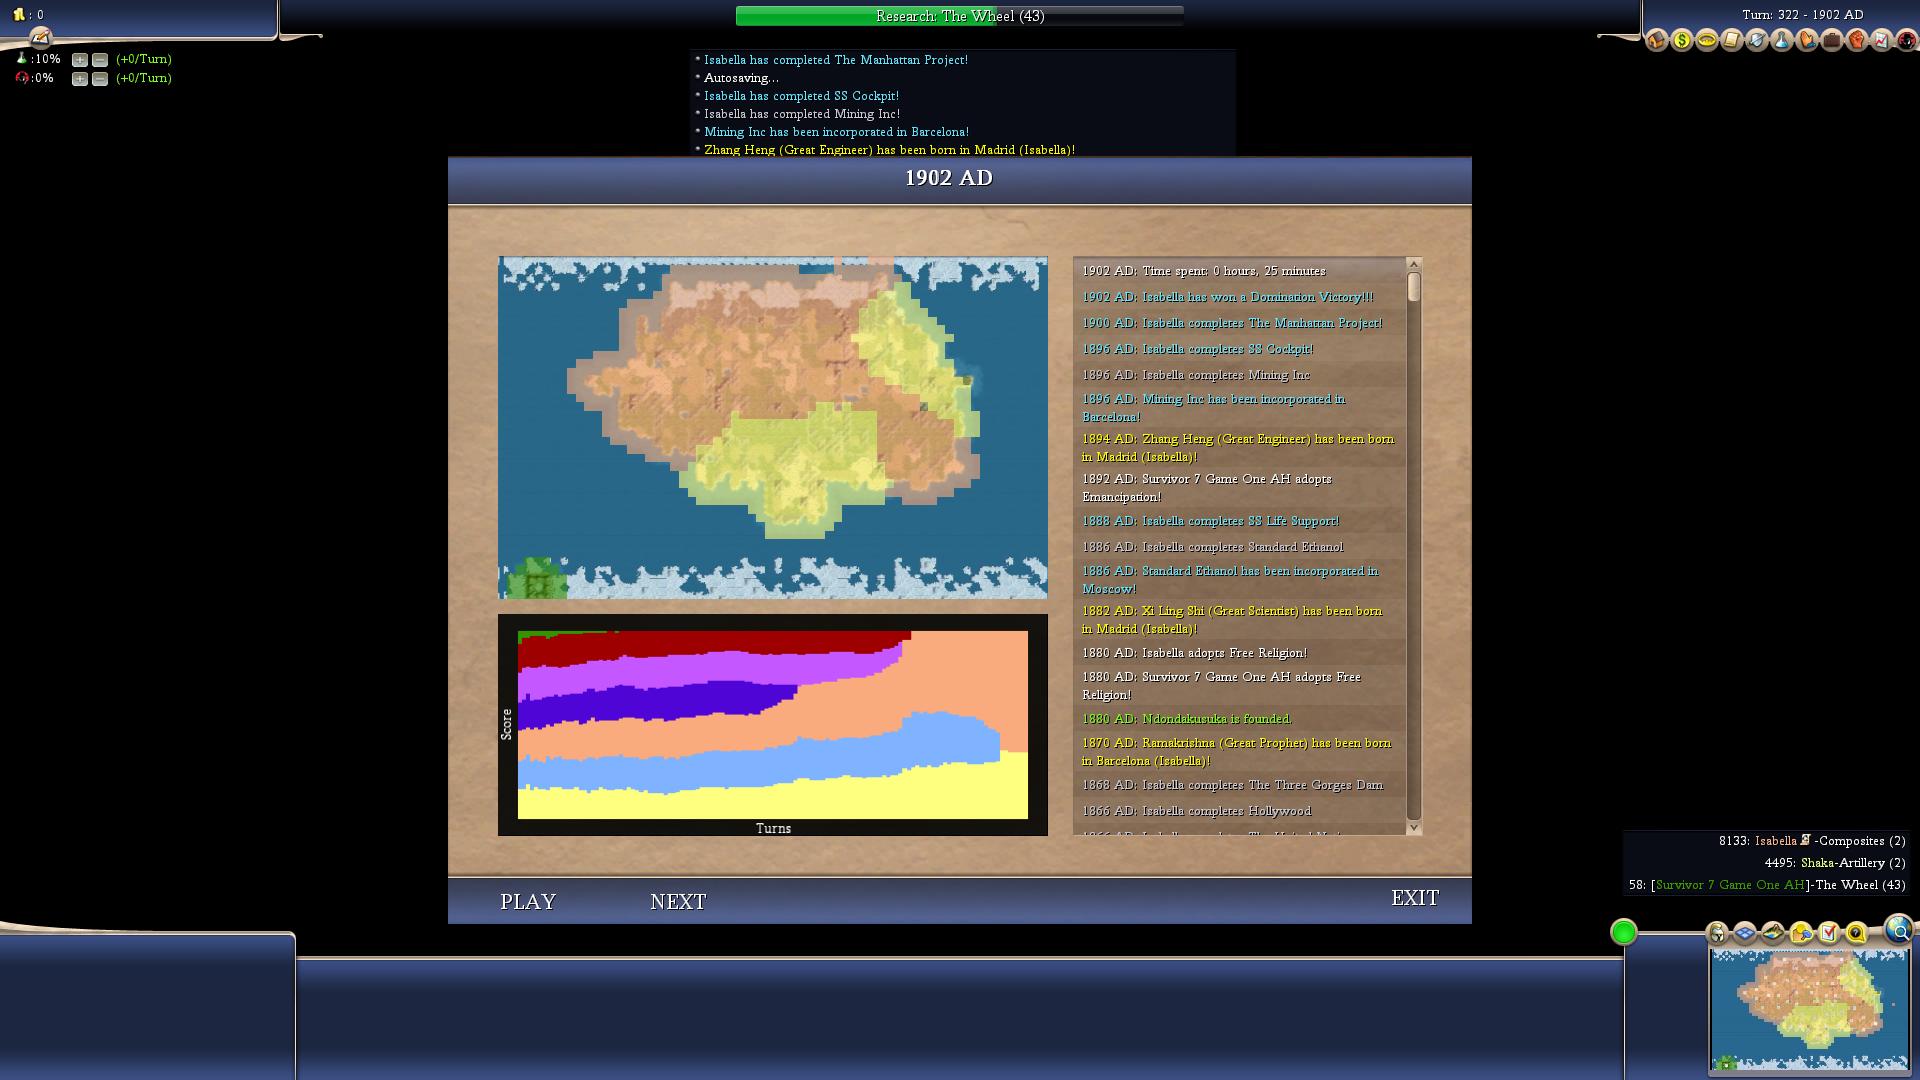Viewport: 1920px width, 1080px height.
Task: Increase research rate with plus button
Action: pos(80,60)
